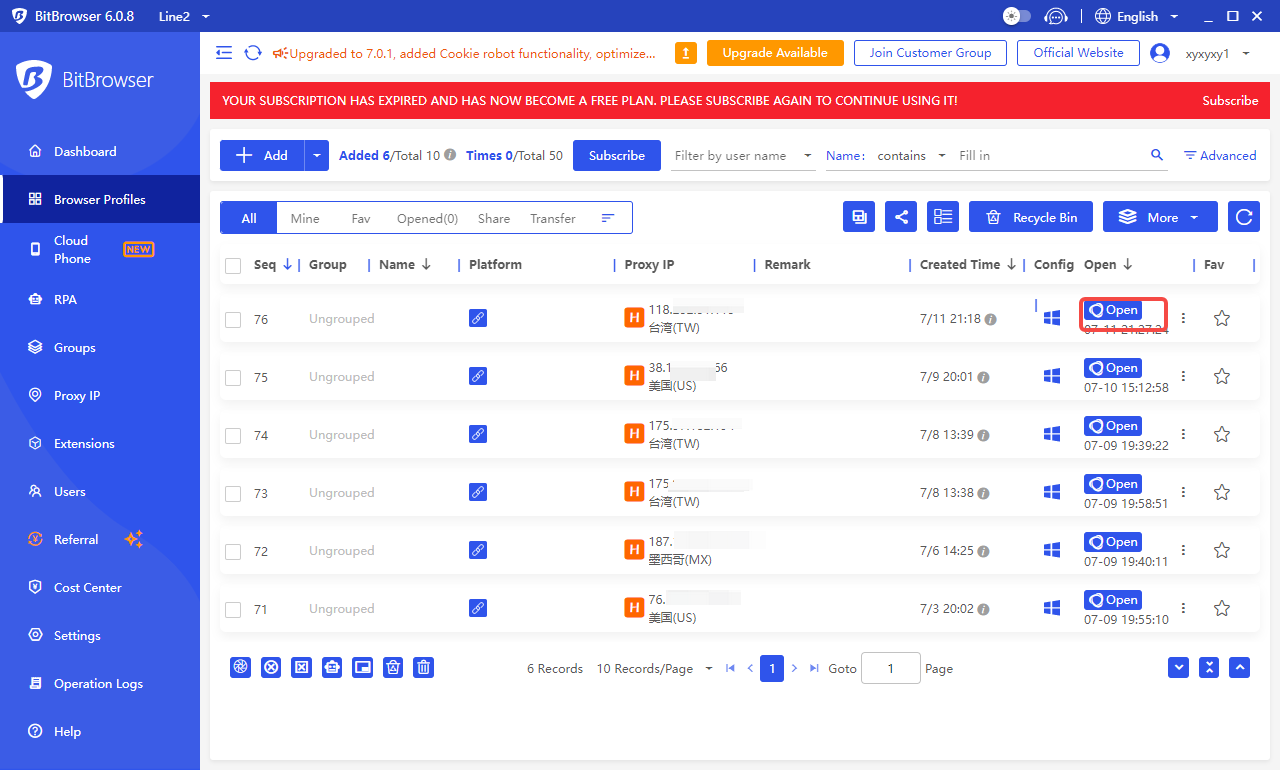Screen dimensions: 1280x770
Task: Check the box for profile 72
Action: click(x=233, y=551)
